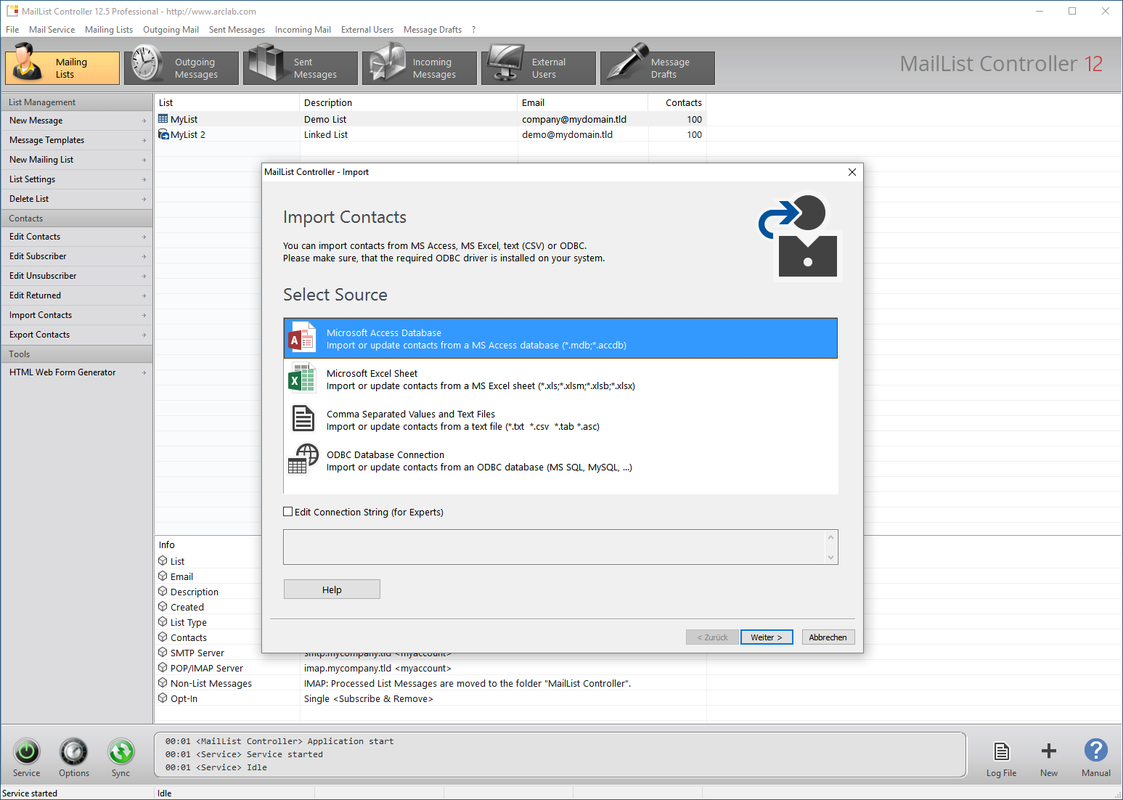Image resolution: width=1123 pixels, height=800 pixels.
Task: Expand Message Templates sidebar arrow
Action: 144,140
